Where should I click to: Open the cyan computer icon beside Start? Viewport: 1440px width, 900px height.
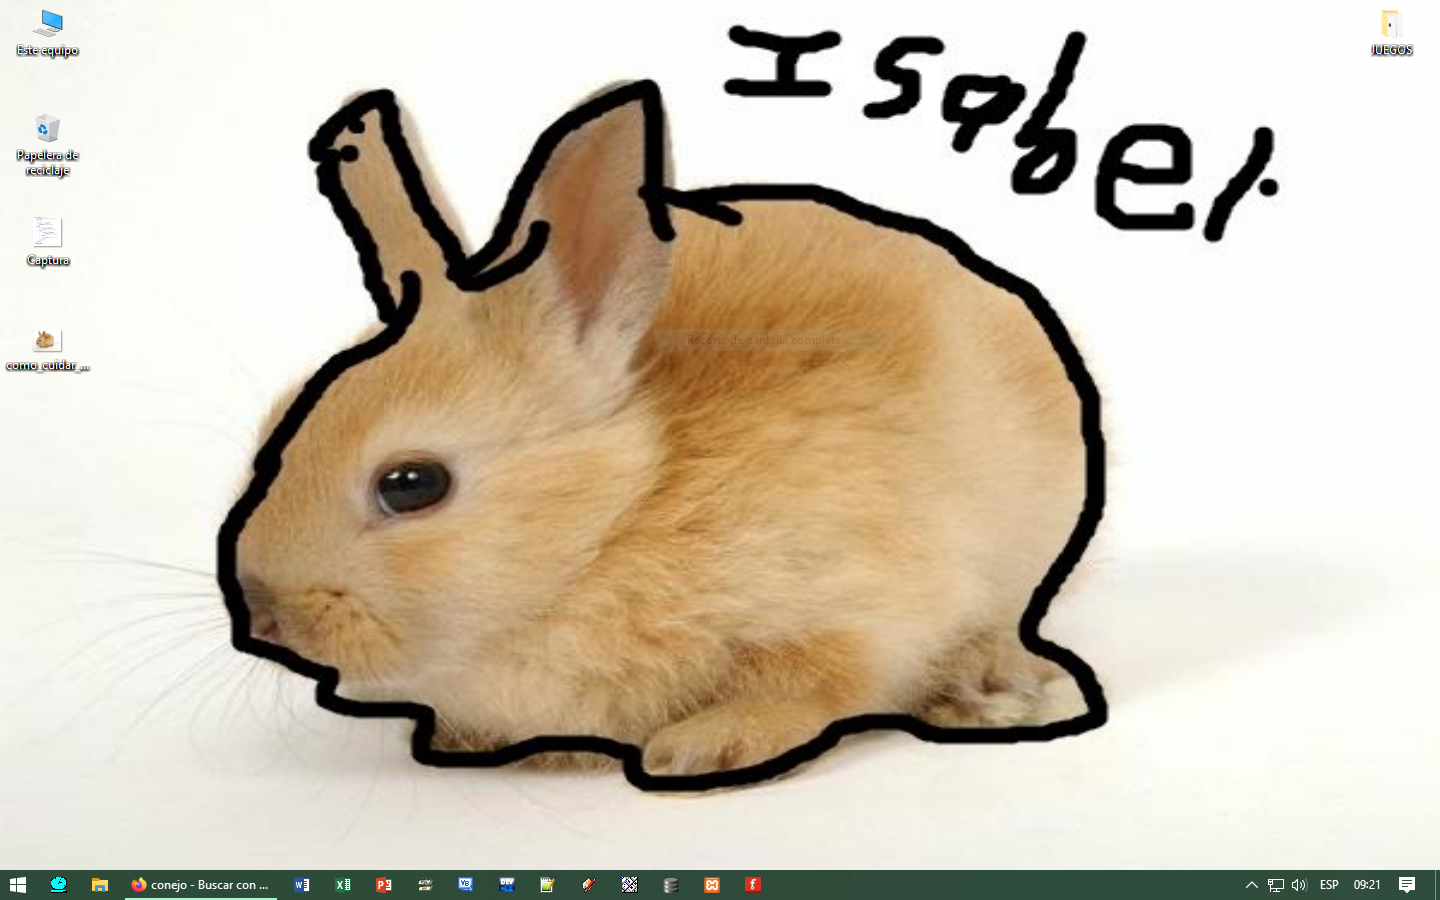(59, 885)
